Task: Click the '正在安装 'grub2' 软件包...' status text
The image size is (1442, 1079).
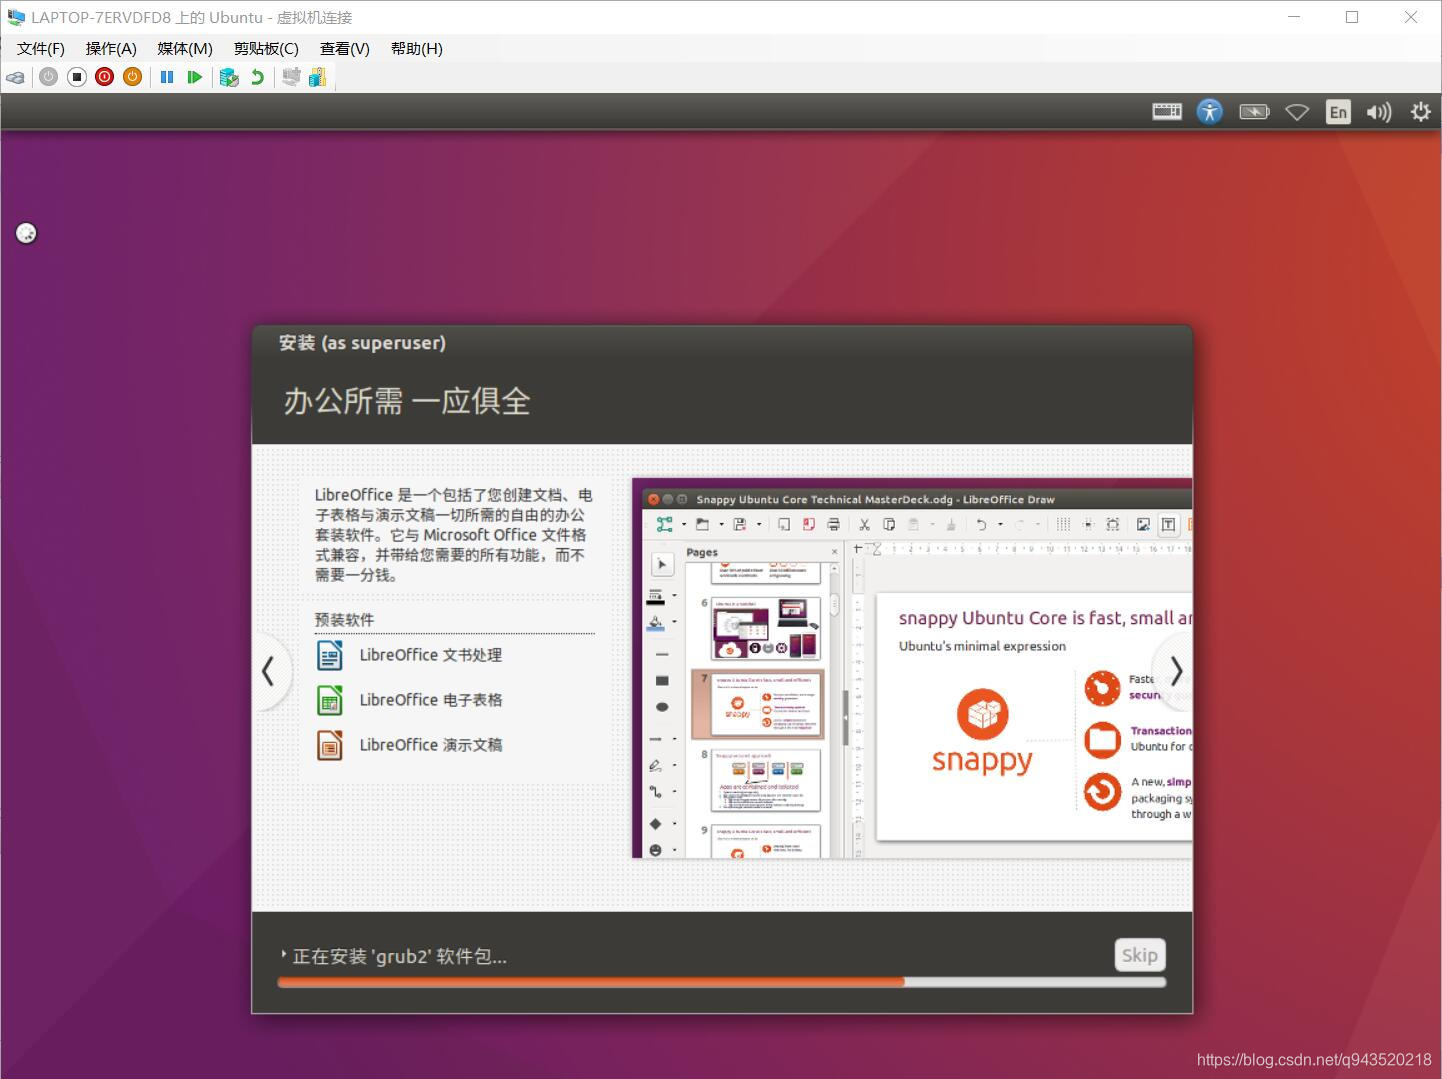Action: 400,956
